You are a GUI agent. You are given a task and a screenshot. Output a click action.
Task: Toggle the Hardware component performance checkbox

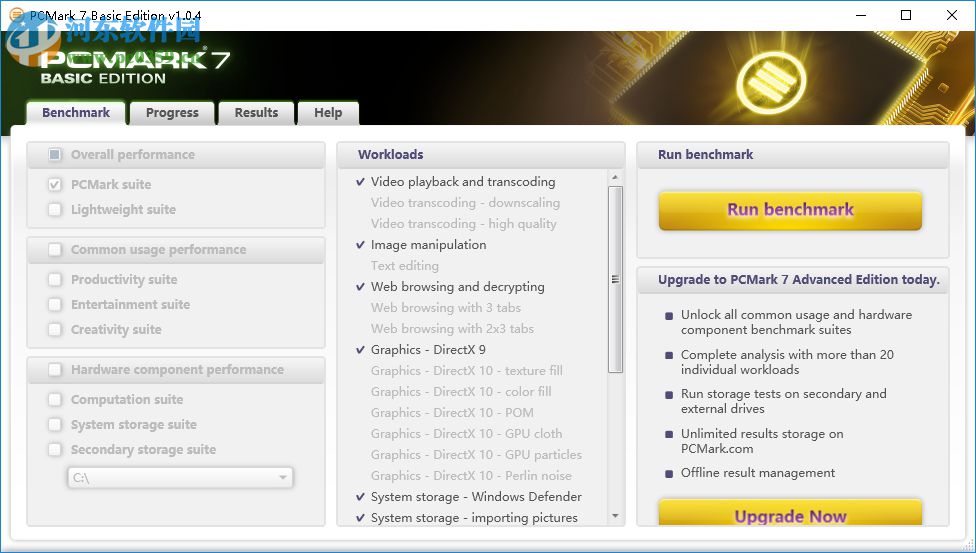(55, 370)
